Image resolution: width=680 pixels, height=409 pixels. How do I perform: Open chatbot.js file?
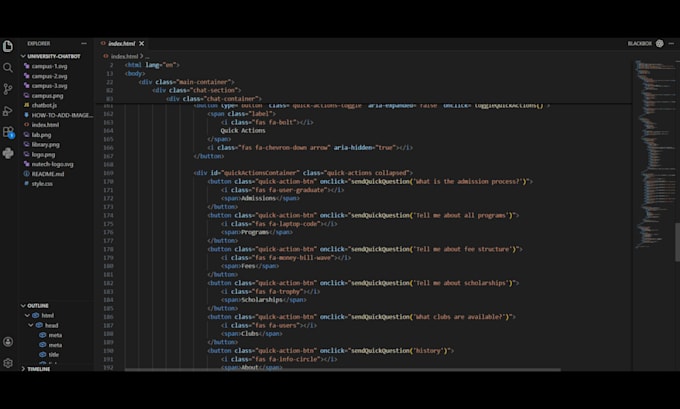tap(44, 105)
